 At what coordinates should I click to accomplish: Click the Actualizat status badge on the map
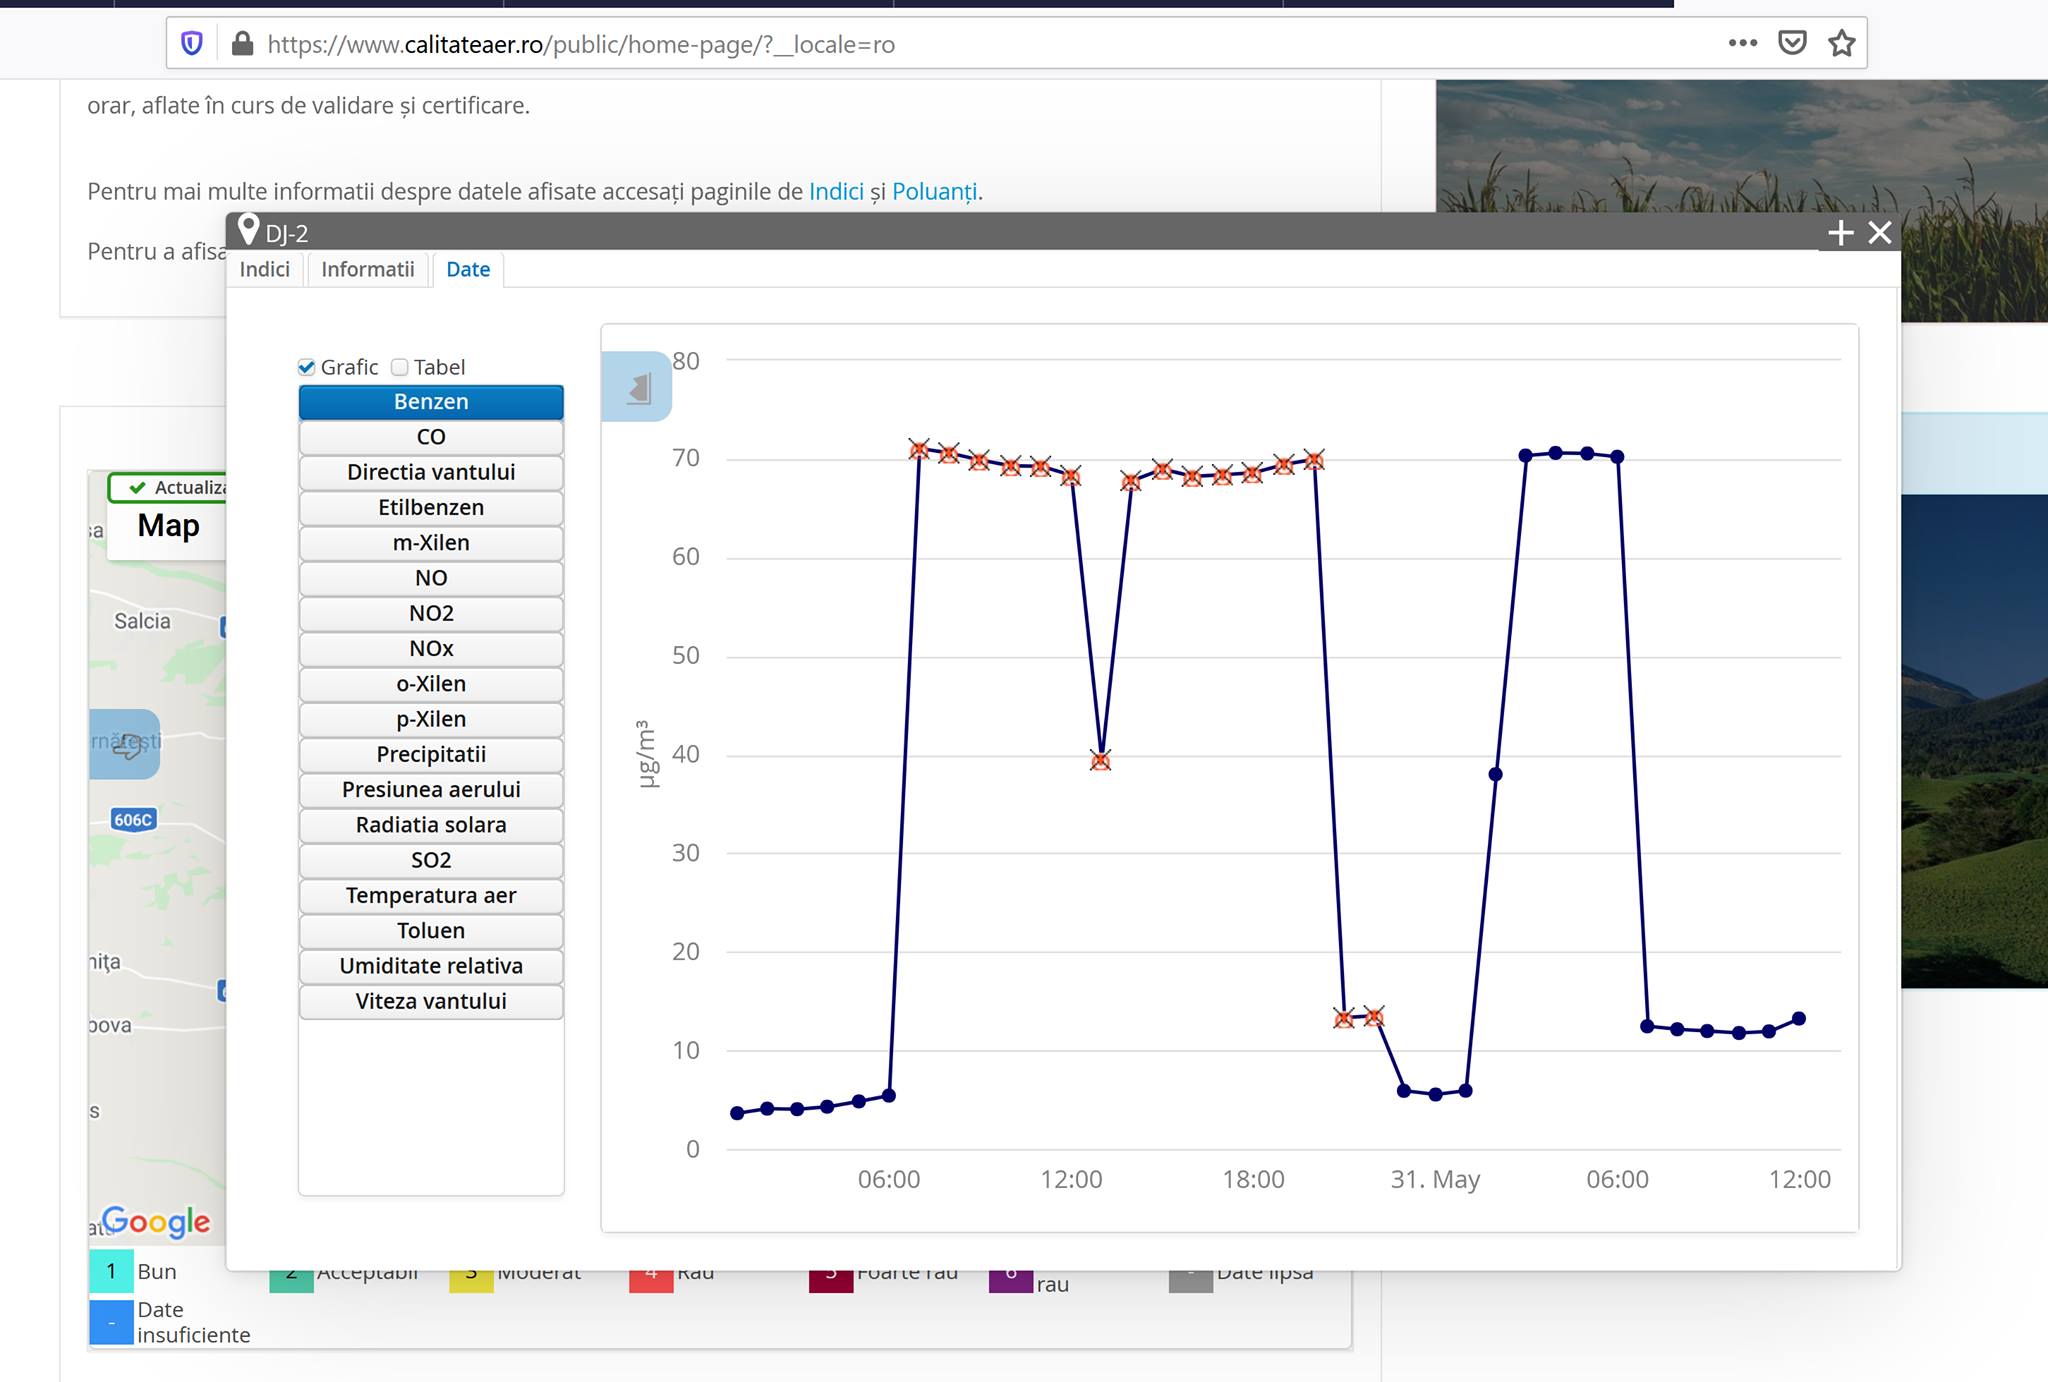(168, 487)
